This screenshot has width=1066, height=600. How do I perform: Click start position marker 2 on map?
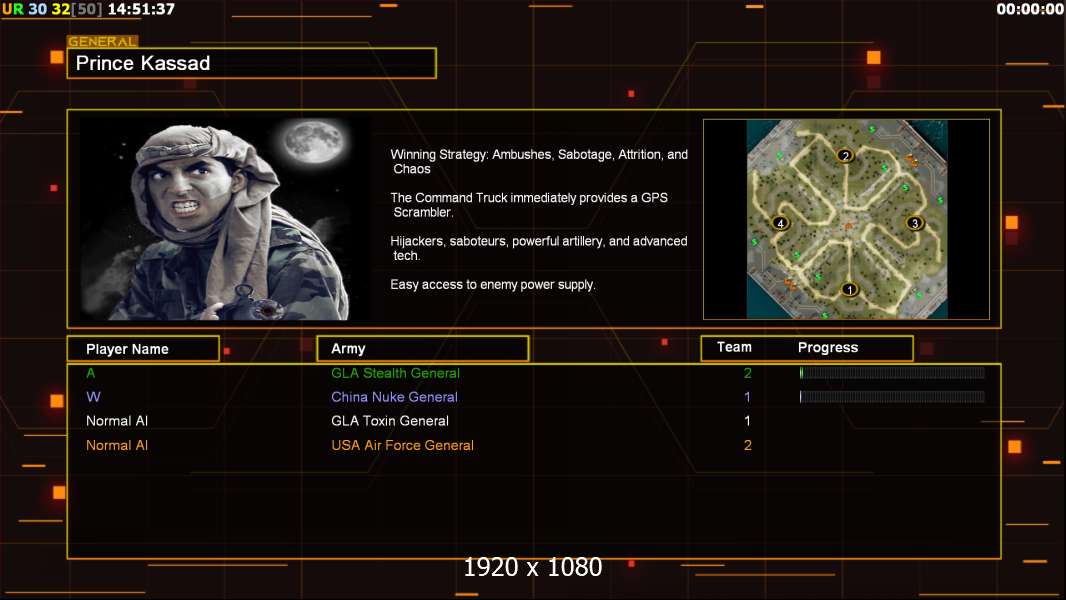tap(845, 156)
